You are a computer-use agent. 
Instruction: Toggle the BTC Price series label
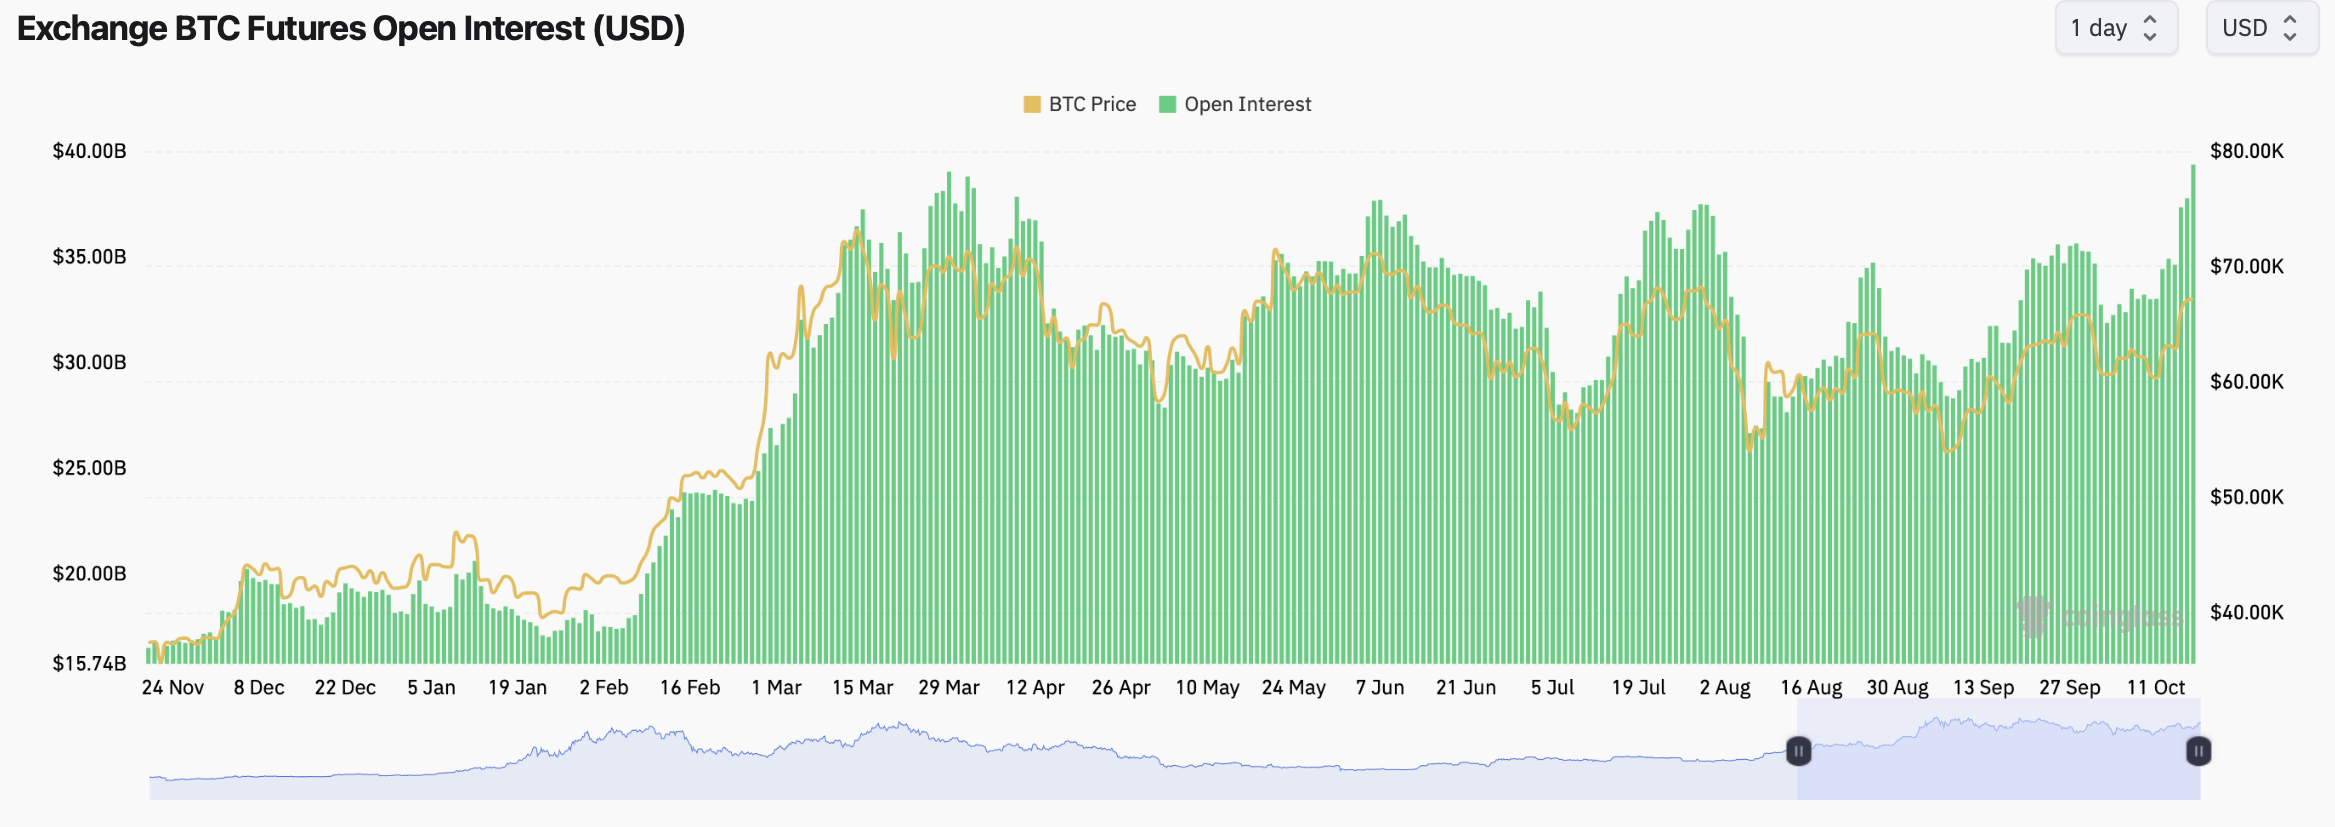[x=1092, y=104]
